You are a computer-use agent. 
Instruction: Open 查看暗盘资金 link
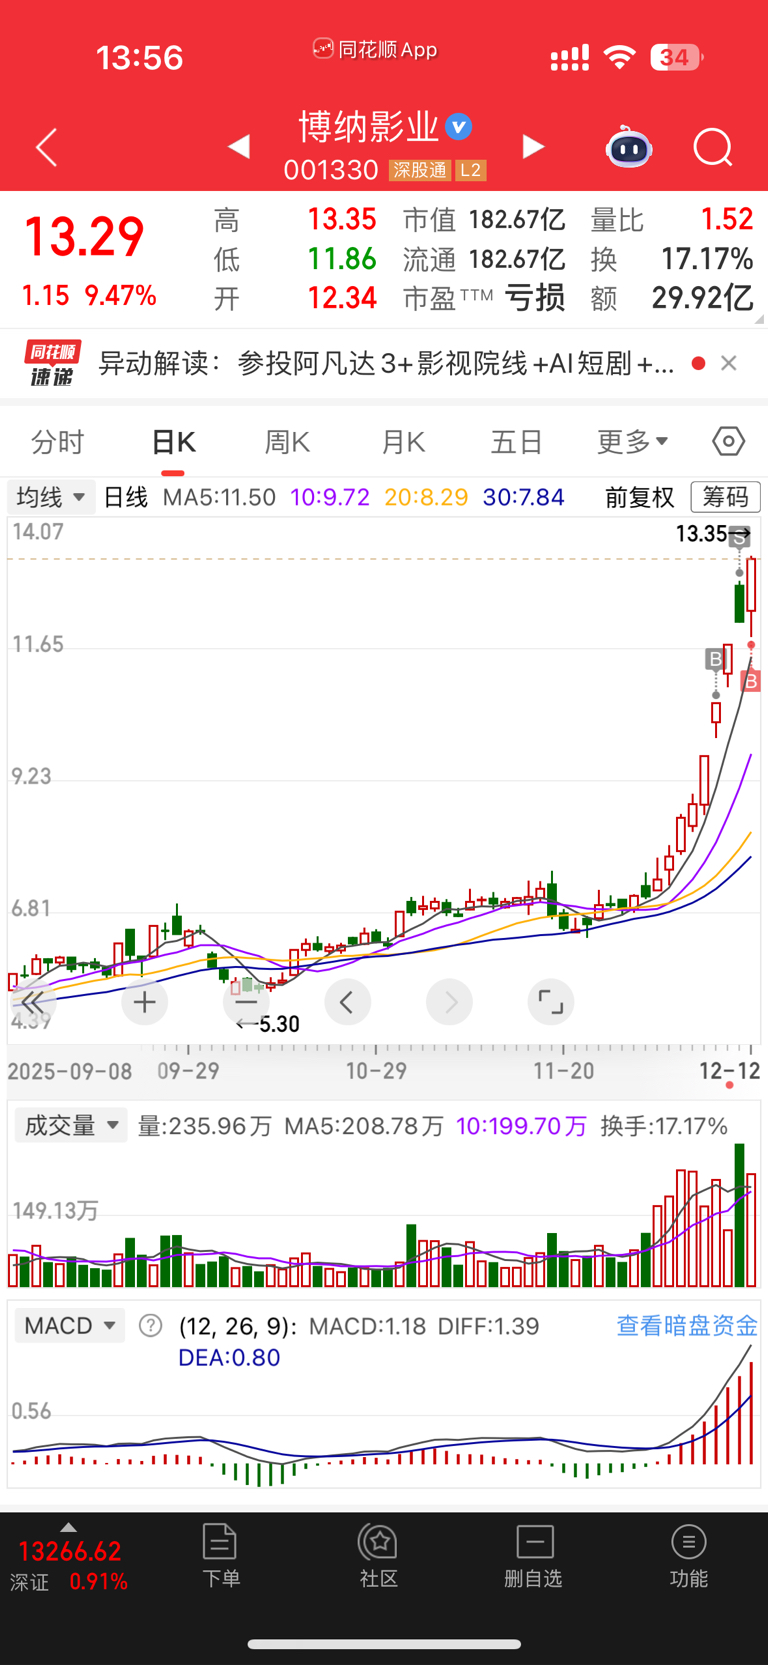point(687,1326)
